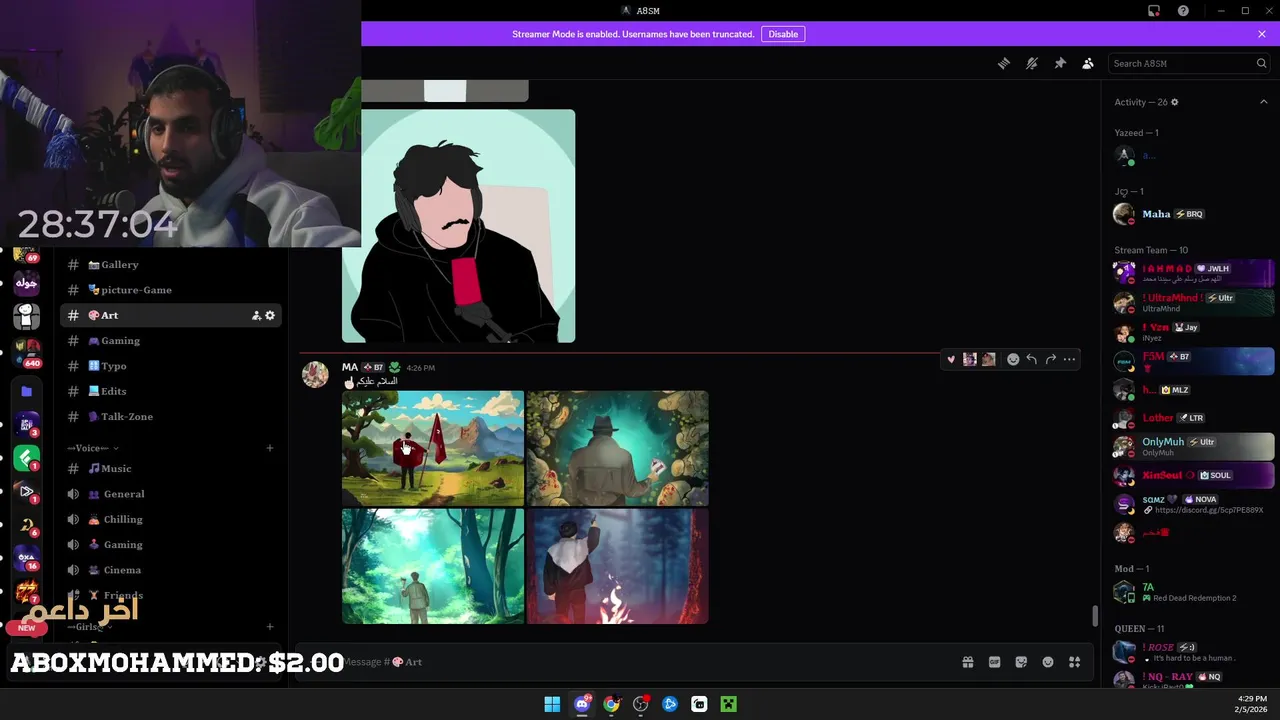Open the flag landscape image thumbnail
The width and height of the screenshot is (1280, 720).
coord(433,448)
